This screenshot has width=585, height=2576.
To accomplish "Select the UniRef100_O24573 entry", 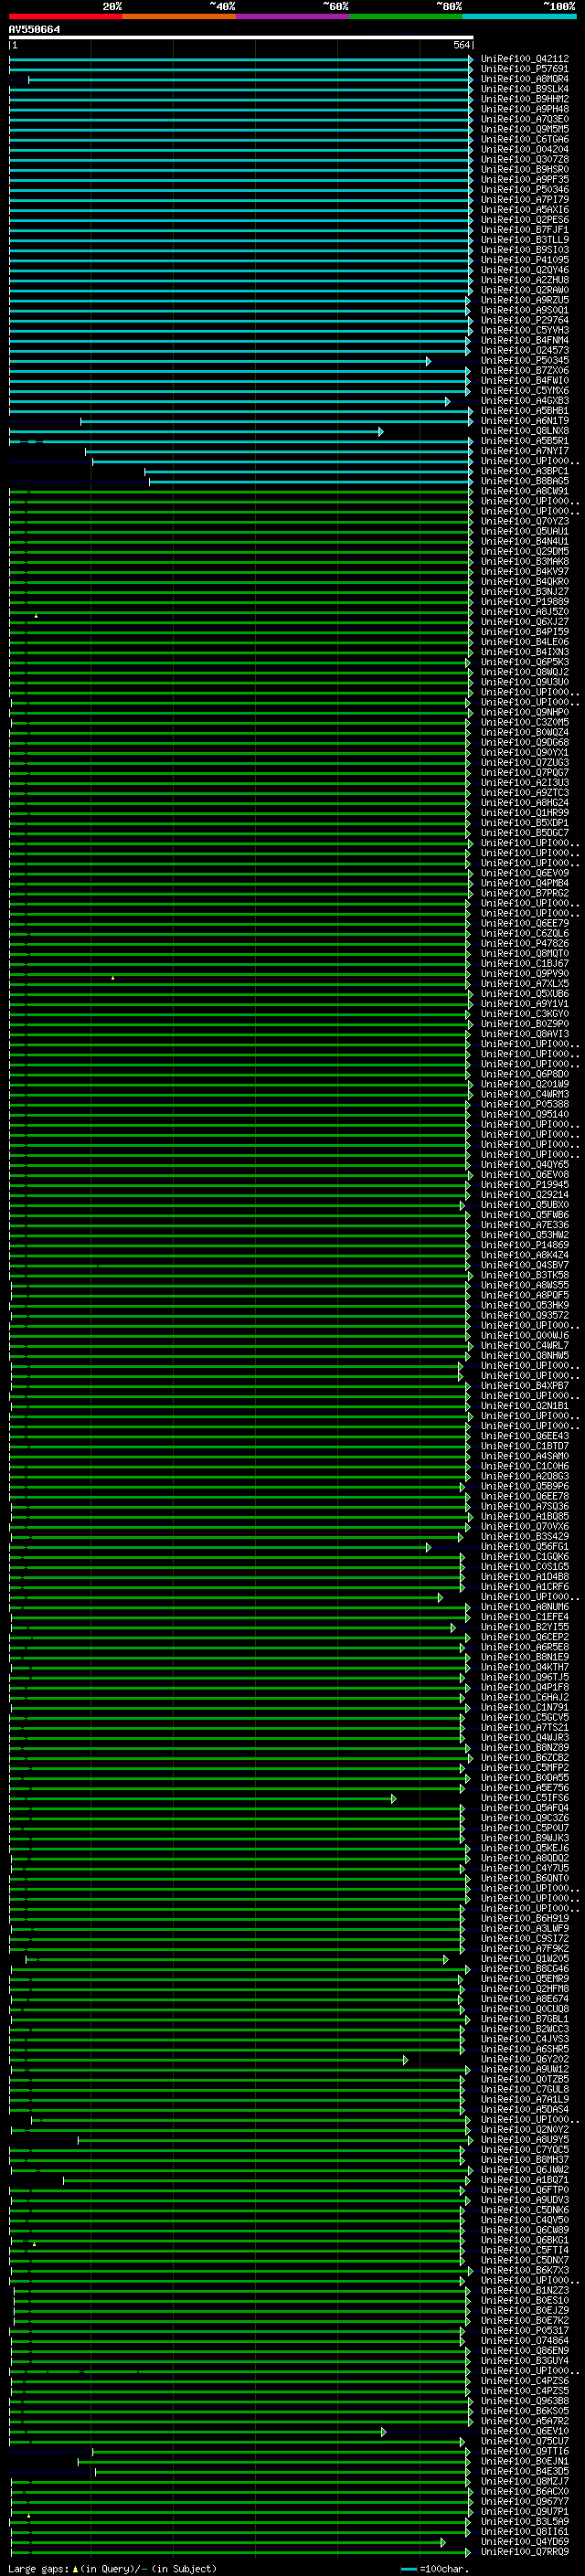I will click(x=524, y=351).
